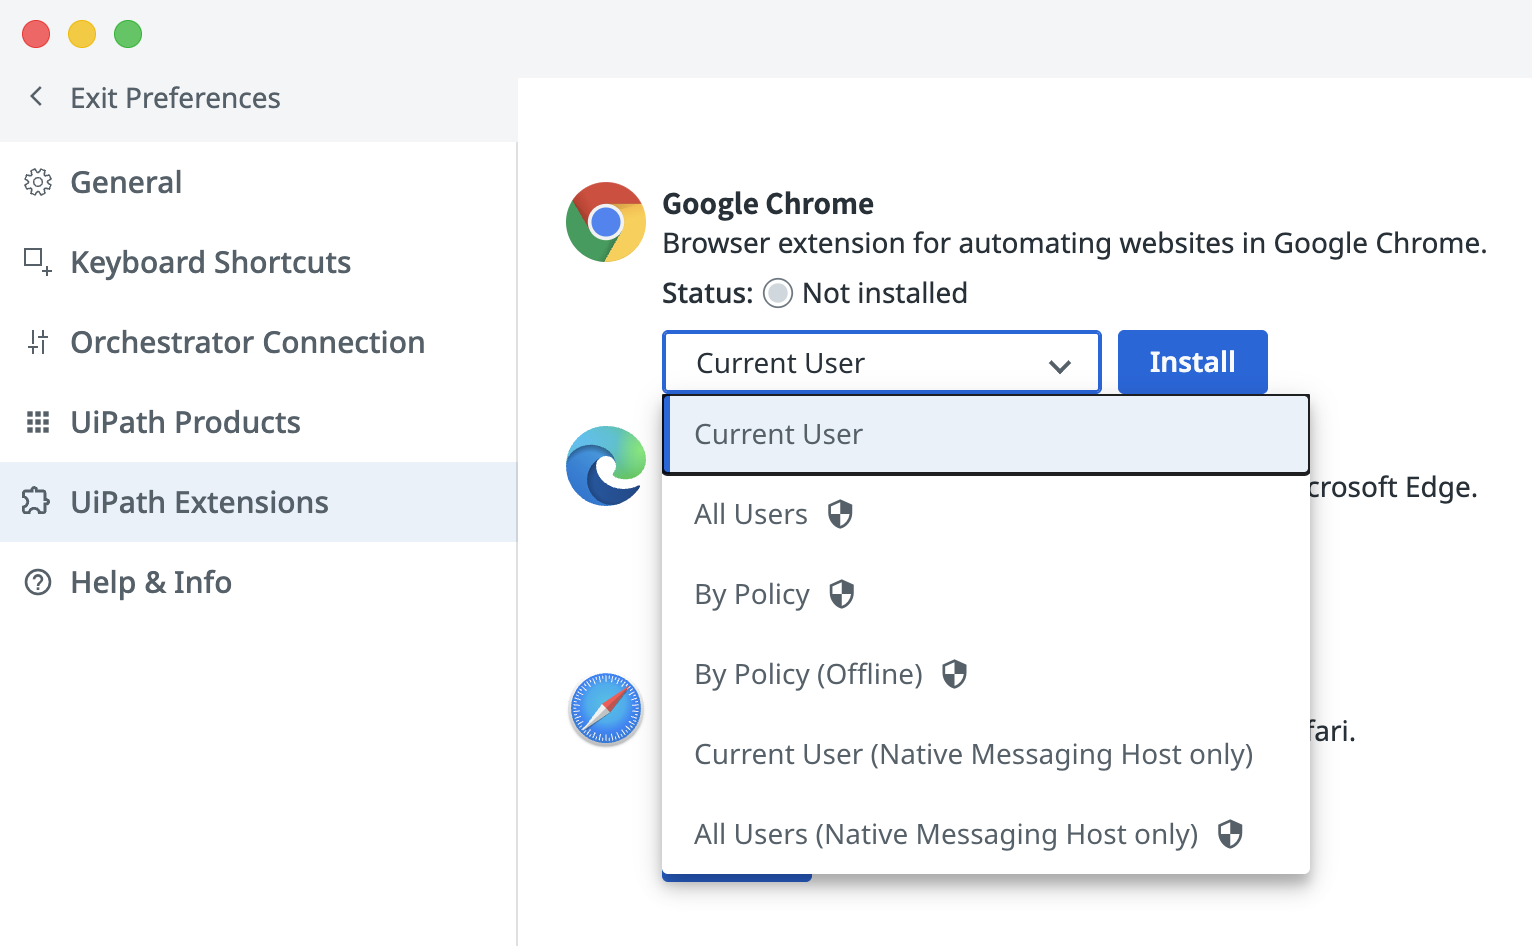
Task: Click the macOS green zoom button
Action: pos(128,34)
